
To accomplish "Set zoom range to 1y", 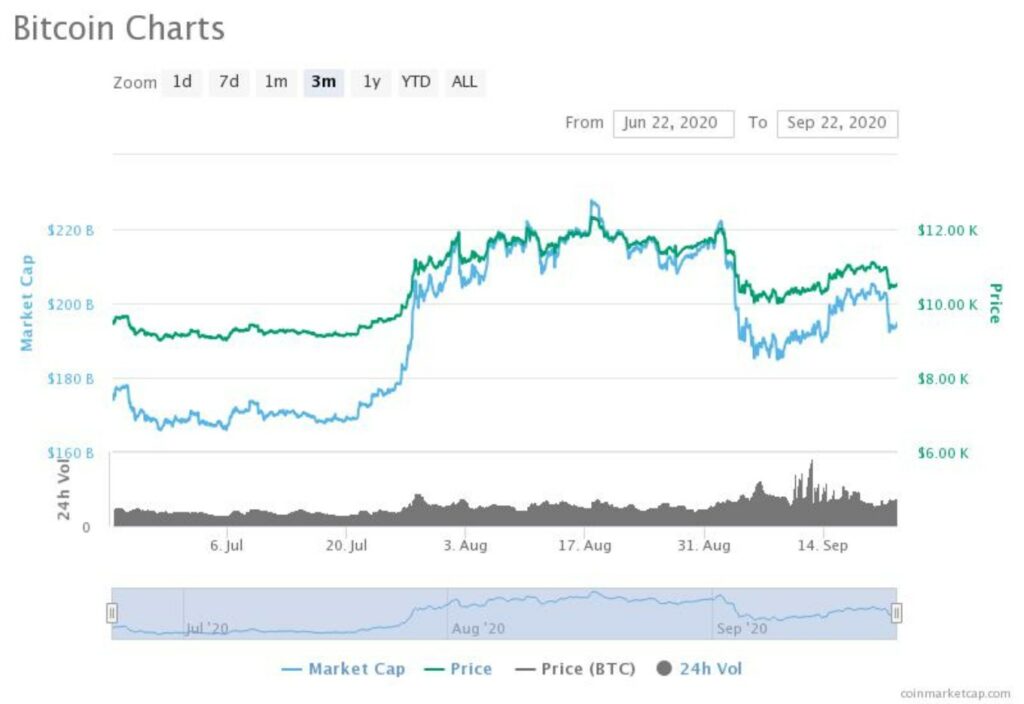I will coord(371,82).
